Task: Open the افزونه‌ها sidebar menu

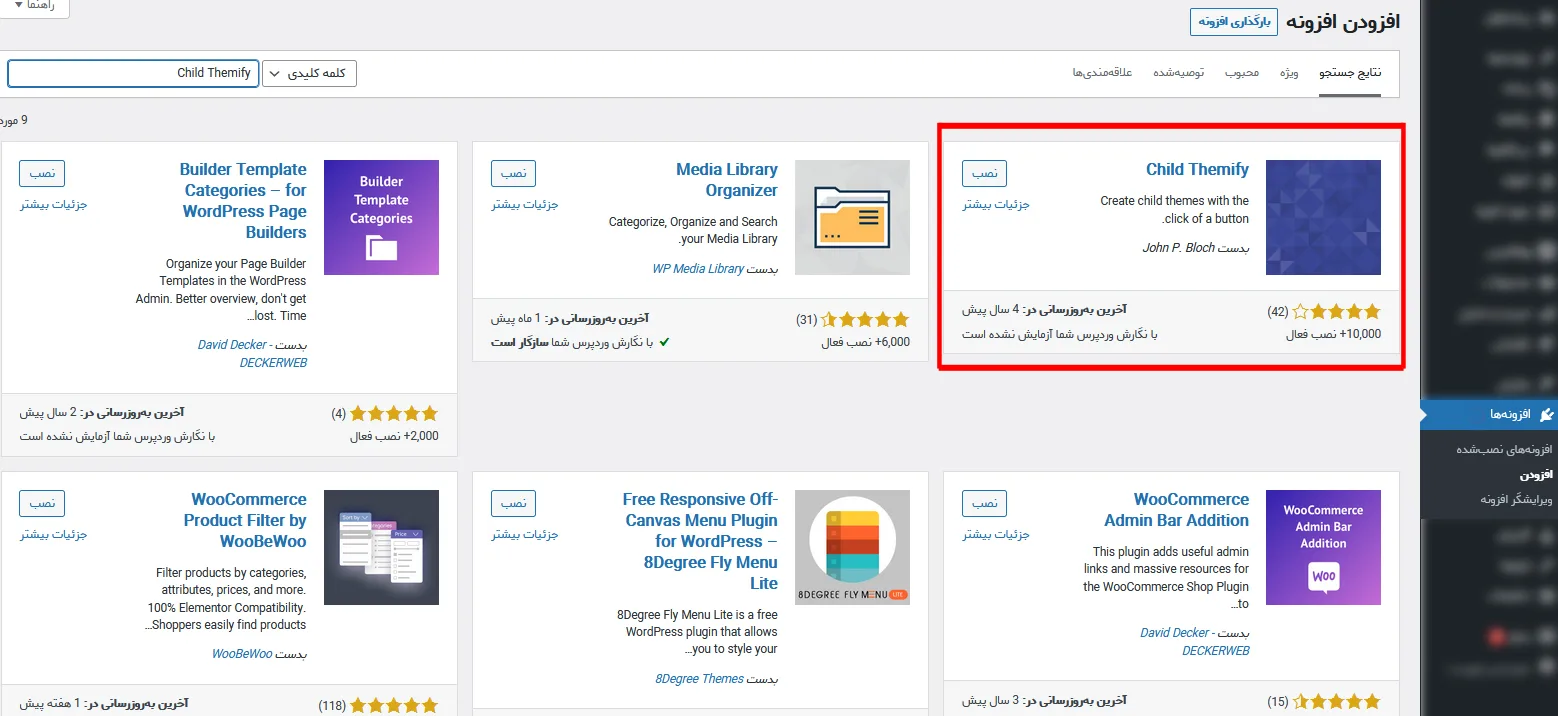Action: [1489, 414]
